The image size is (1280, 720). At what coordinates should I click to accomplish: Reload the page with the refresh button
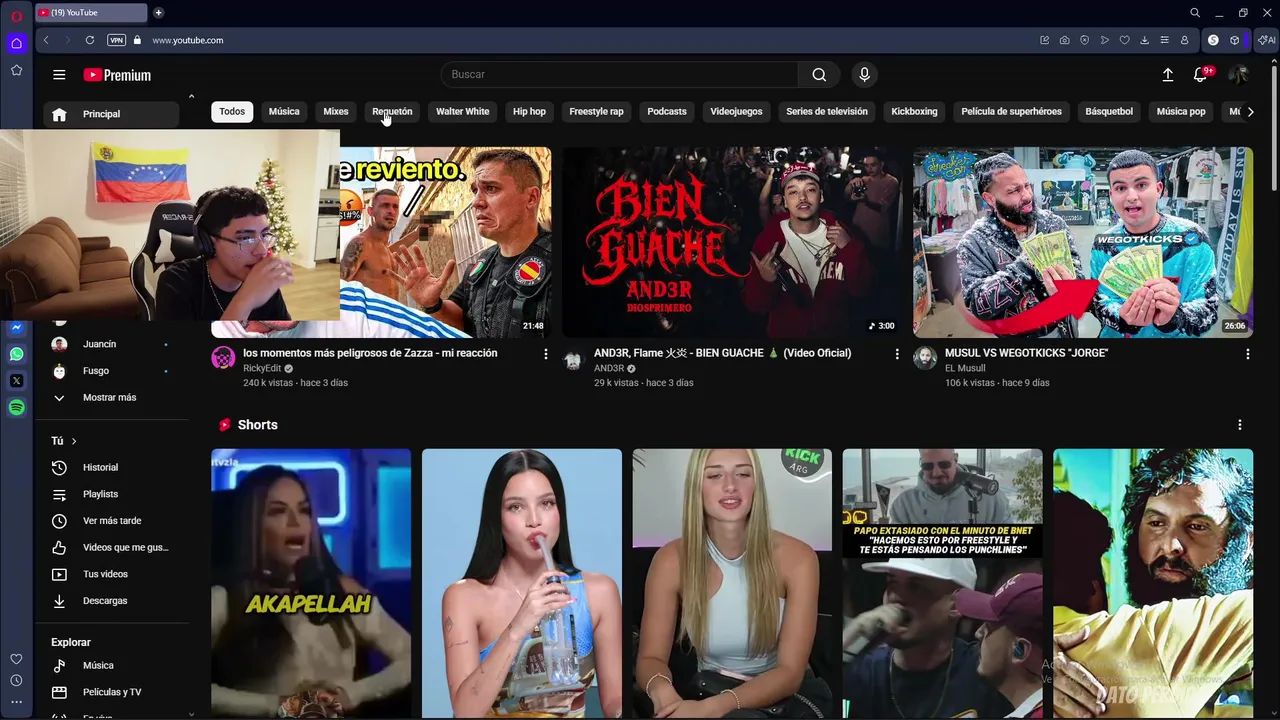(90, 40)
